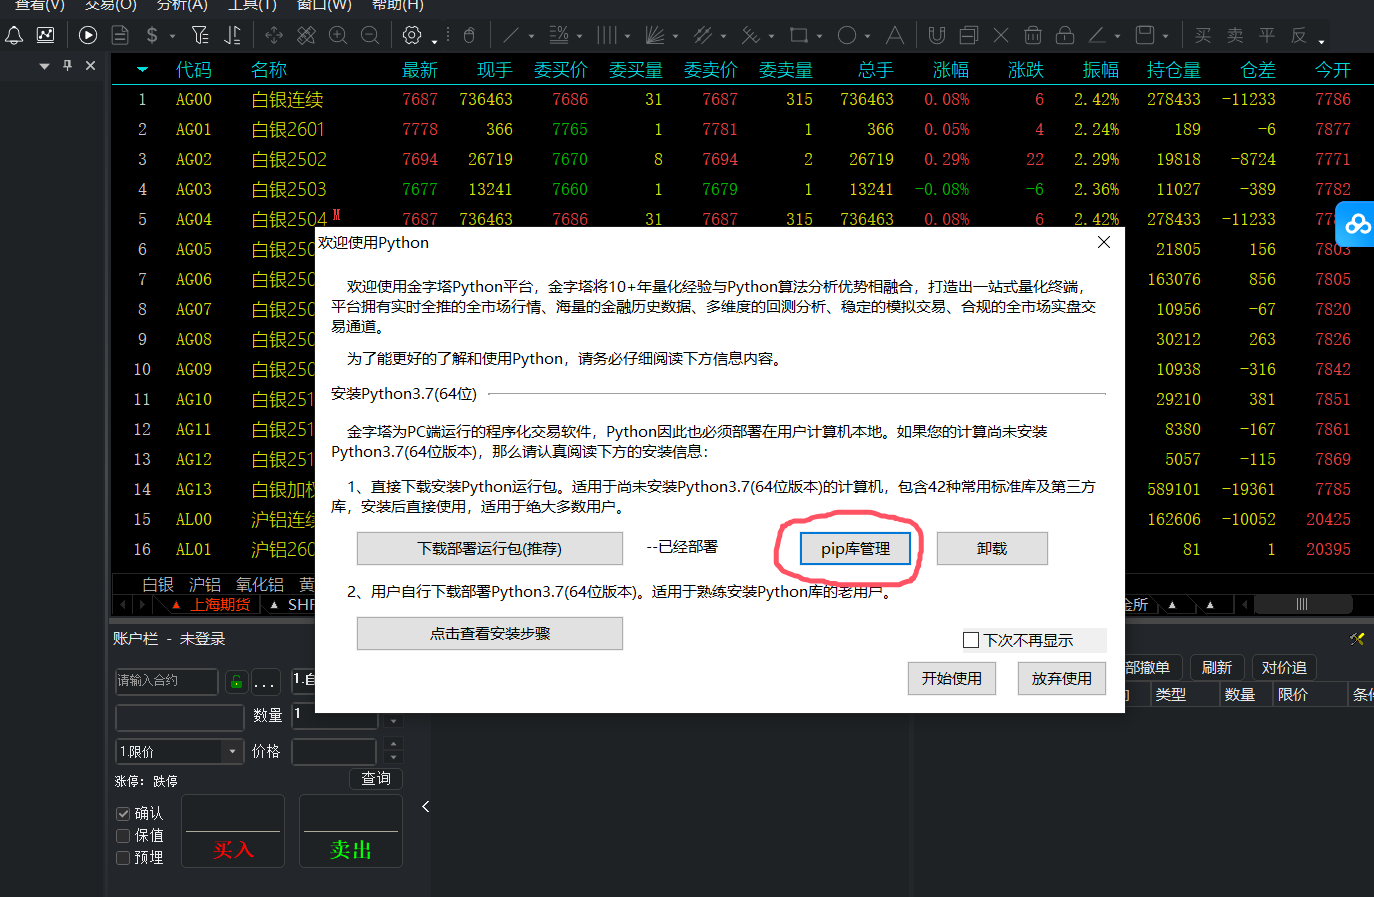Expand the dropdown arrow beside the line tool
The width and height of the screenshot is (1374, 897).
pos(531,37)
